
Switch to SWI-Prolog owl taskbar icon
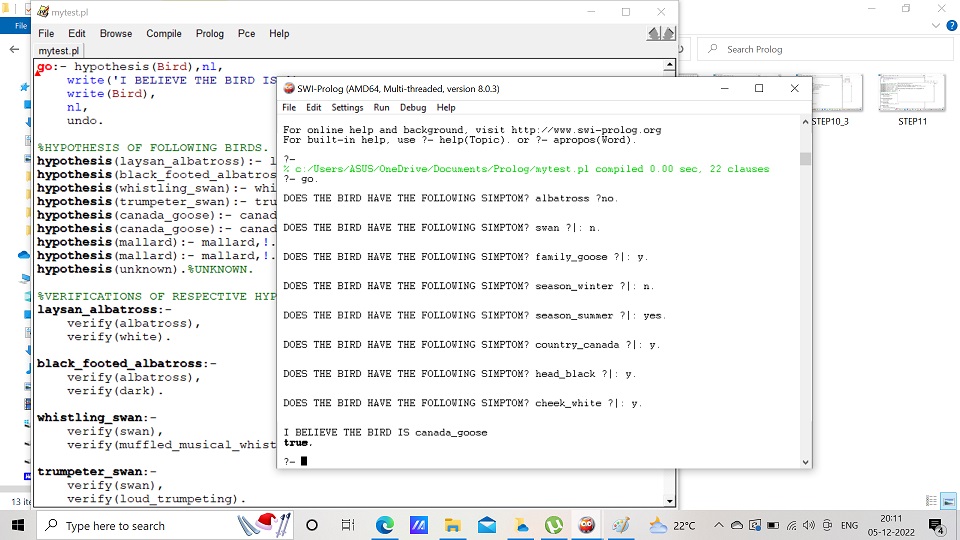click(x=587, y=525)
